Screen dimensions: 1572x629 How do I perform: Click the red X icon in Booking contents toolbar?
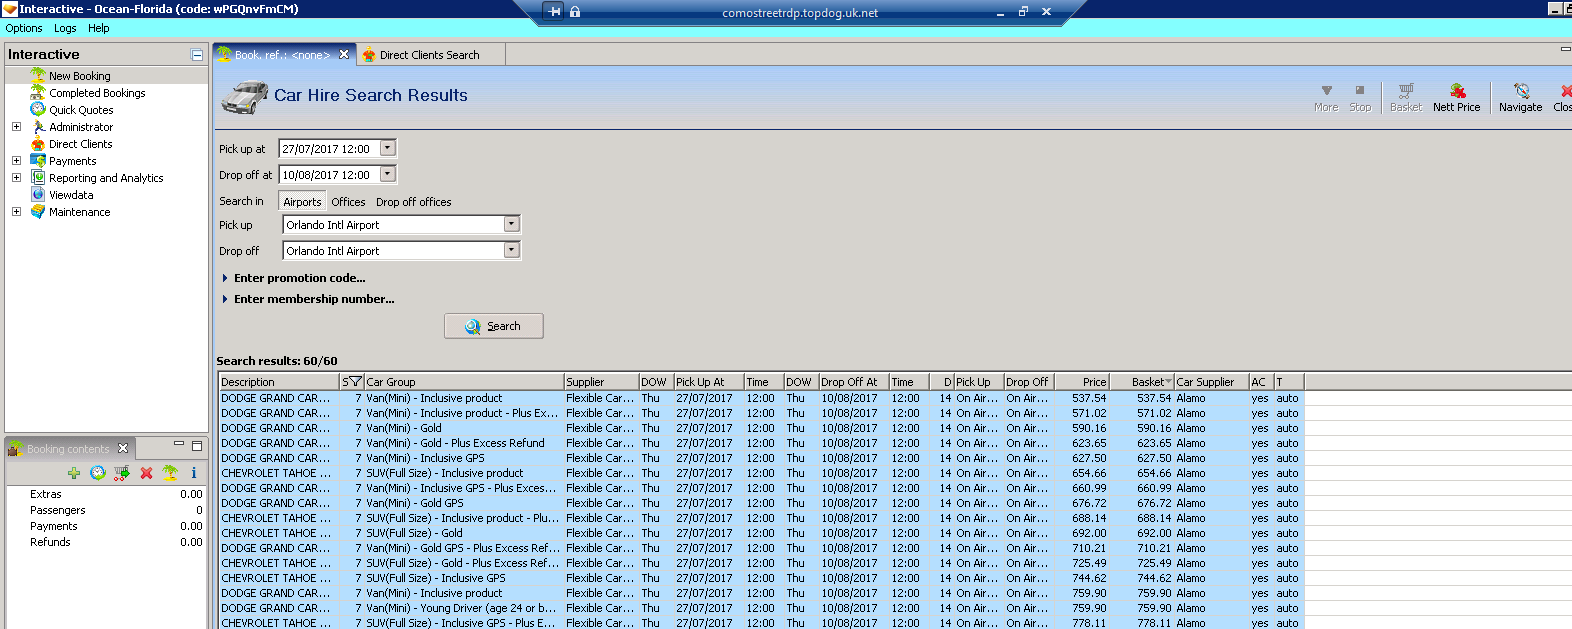pos(146,473)
